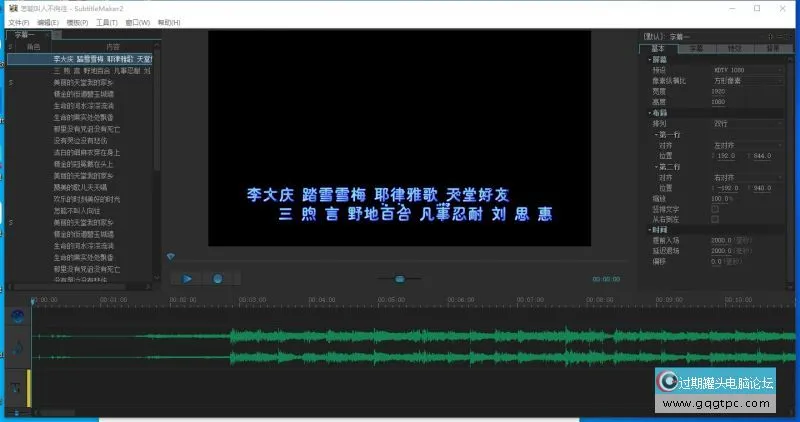
Task: Select the subtitle row 赞美的歌儿天天唱
Action: 80,187
